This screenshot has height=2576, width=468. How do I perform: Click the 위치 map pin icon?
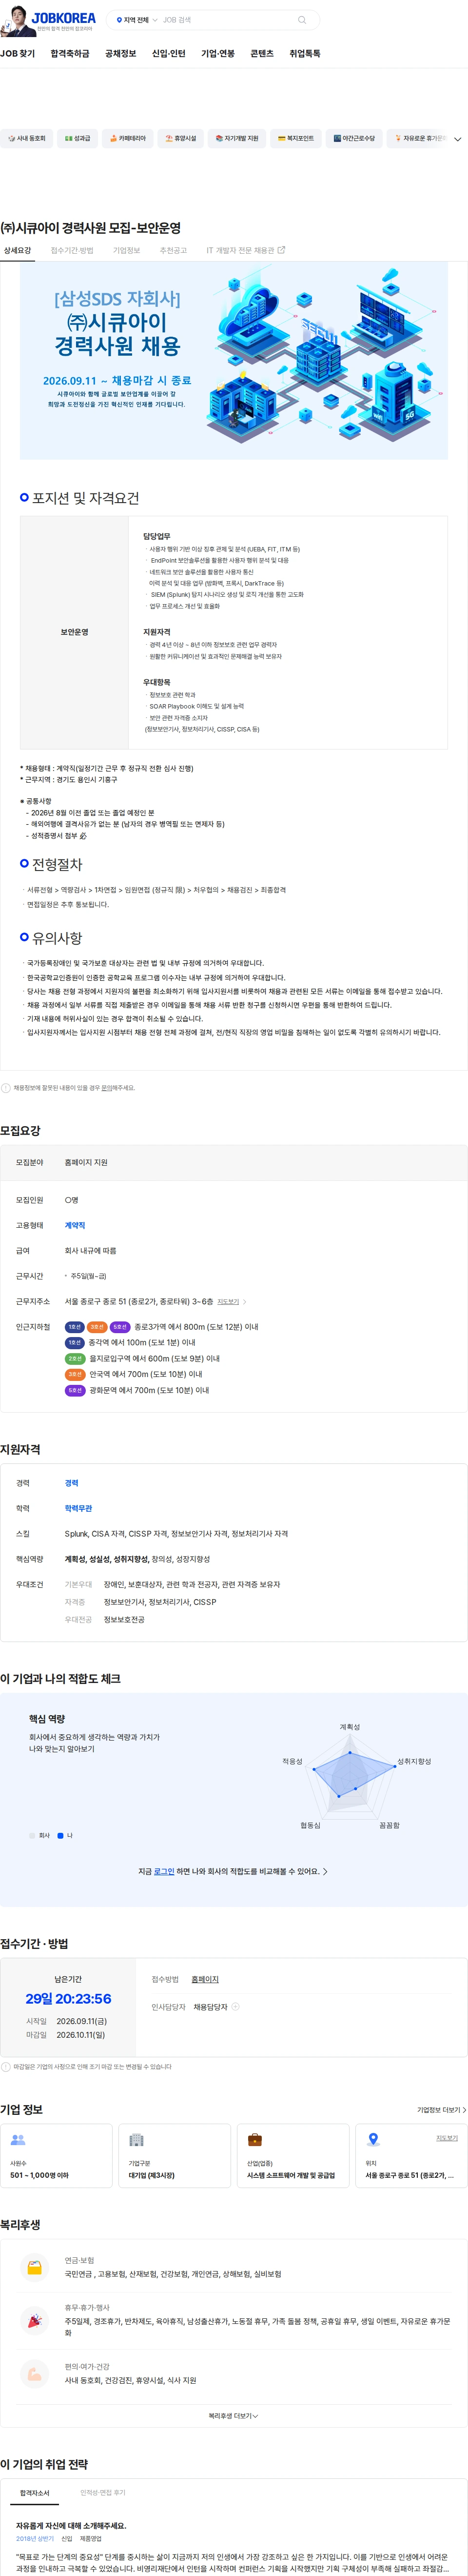pos(373,2139)
